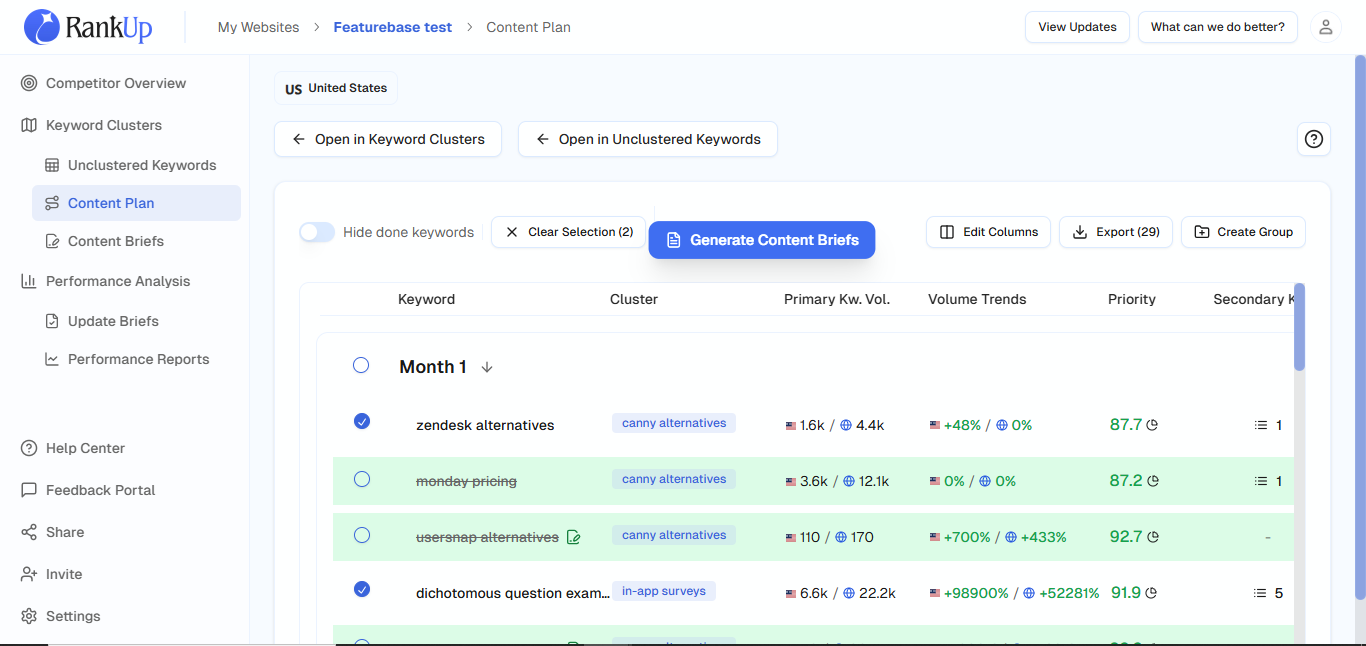Image resolution: width=1366 pixels, height=646 pixels.
Task: Go to Unclustered Keywords
Action: coord(142,165)
